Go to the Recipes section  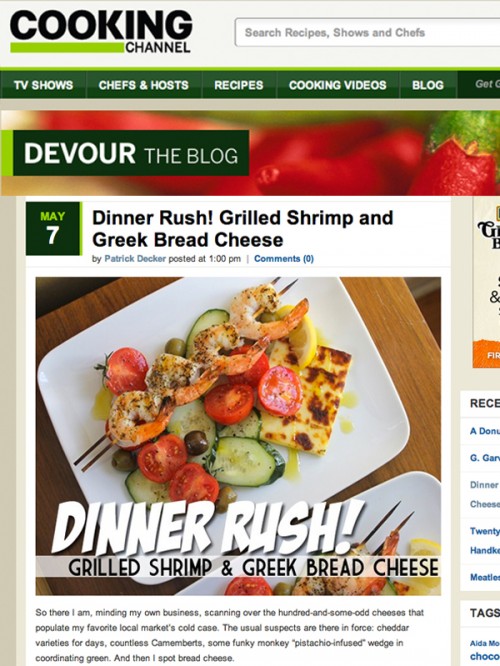click(239, 85)
